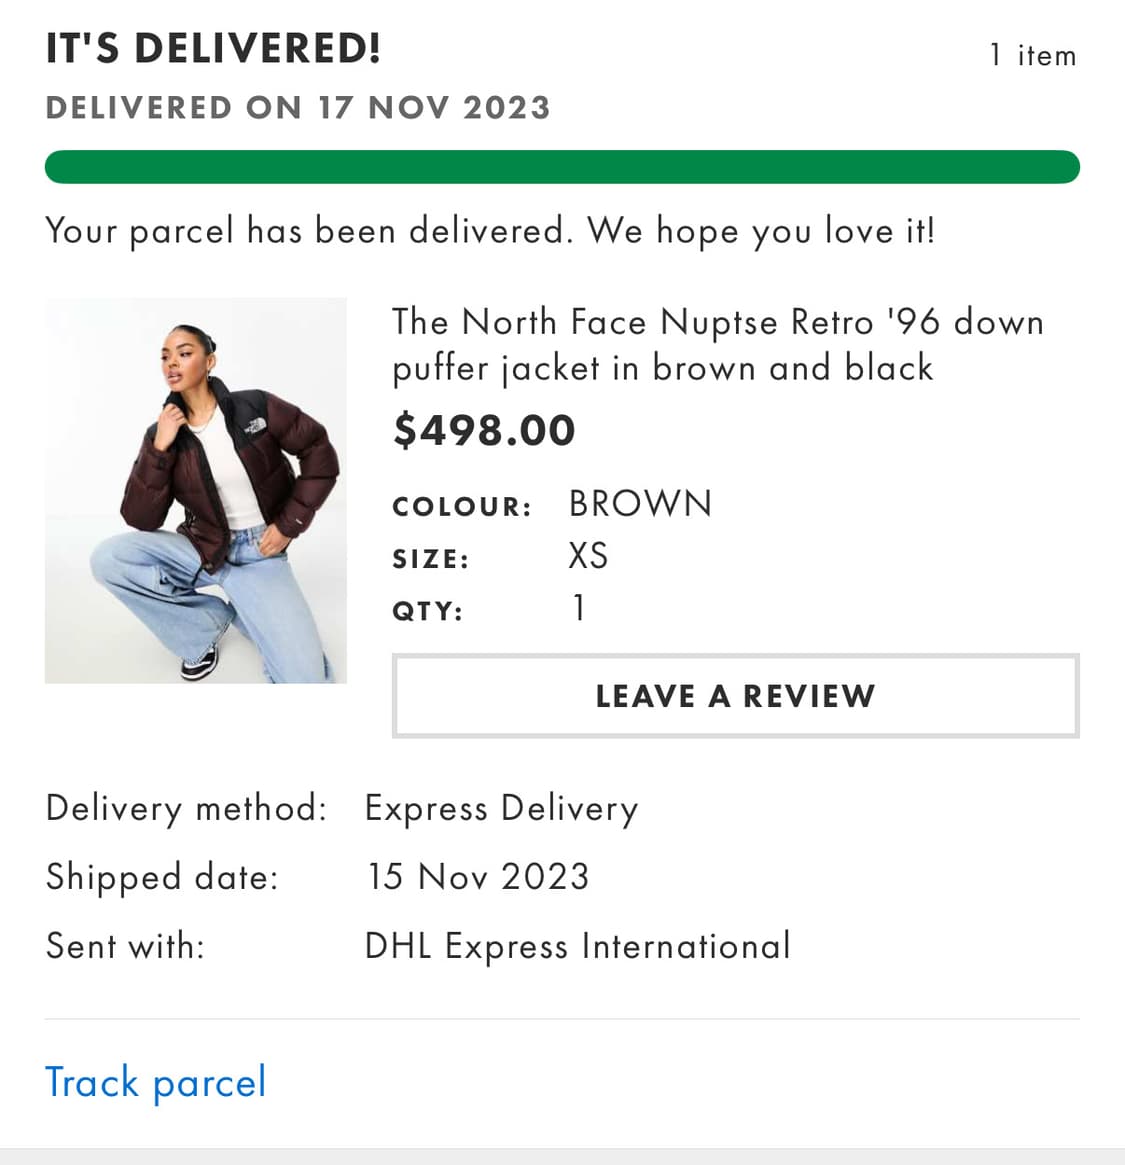Click the XS size value
Image resolution: width=1125 pixels, height=1165 pixels.
click(x=588, y=556)
